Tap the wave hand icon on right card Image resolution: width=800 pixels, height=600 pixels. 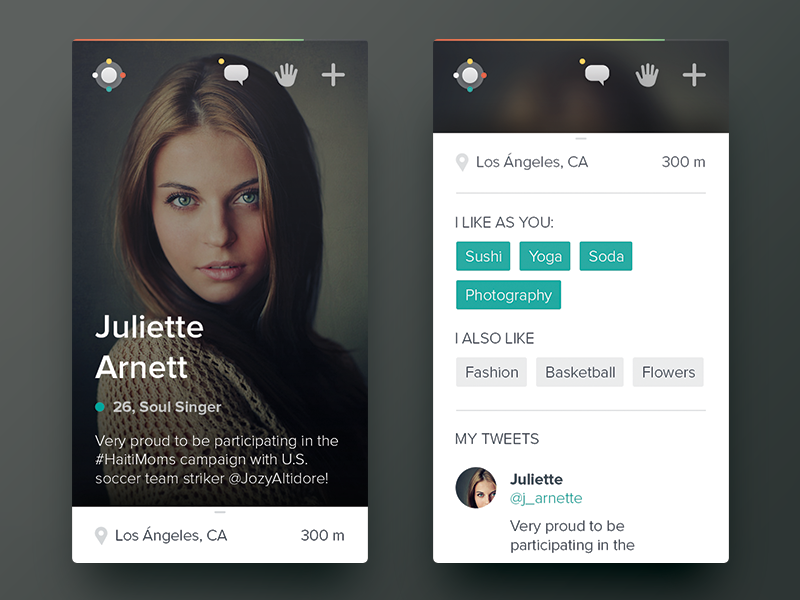tap(647, 75)
